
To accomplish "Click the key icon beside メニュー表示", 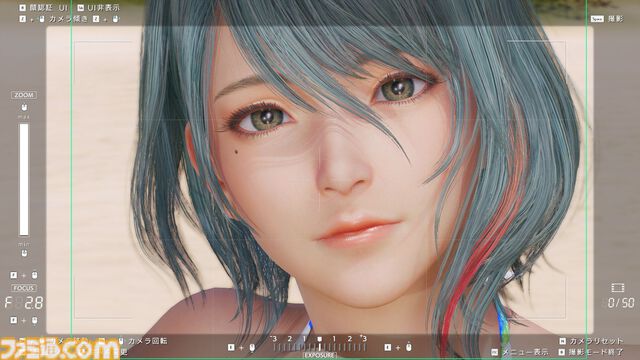I will (495, 352).
